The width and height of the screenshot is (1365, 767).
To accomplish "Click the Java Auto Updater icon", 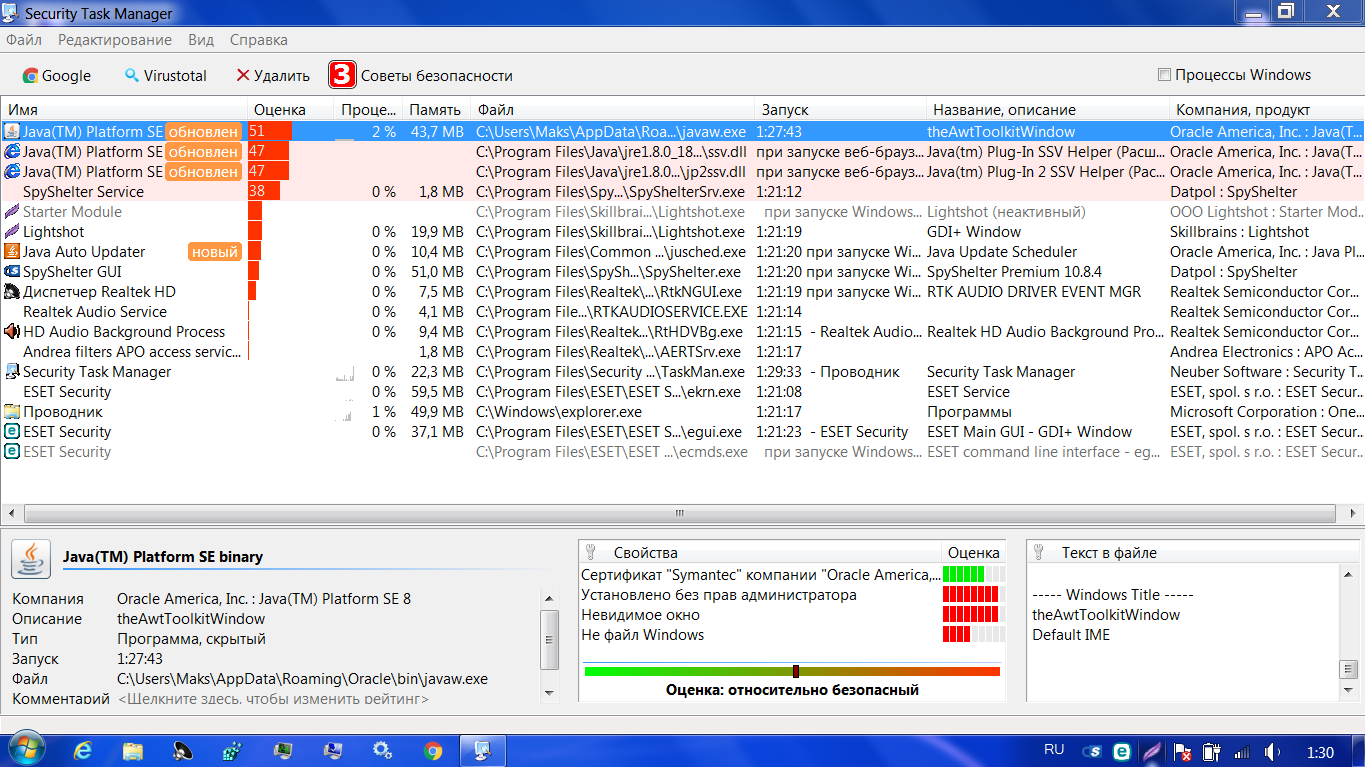I will click(12, 251).
